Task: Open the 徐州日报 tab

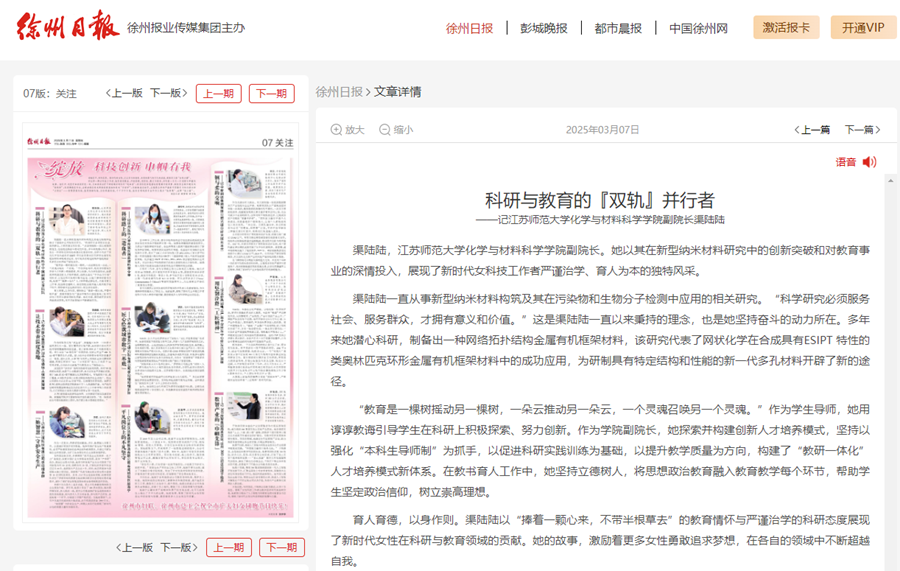Action: pyautogui.click(x=469, y=28)
